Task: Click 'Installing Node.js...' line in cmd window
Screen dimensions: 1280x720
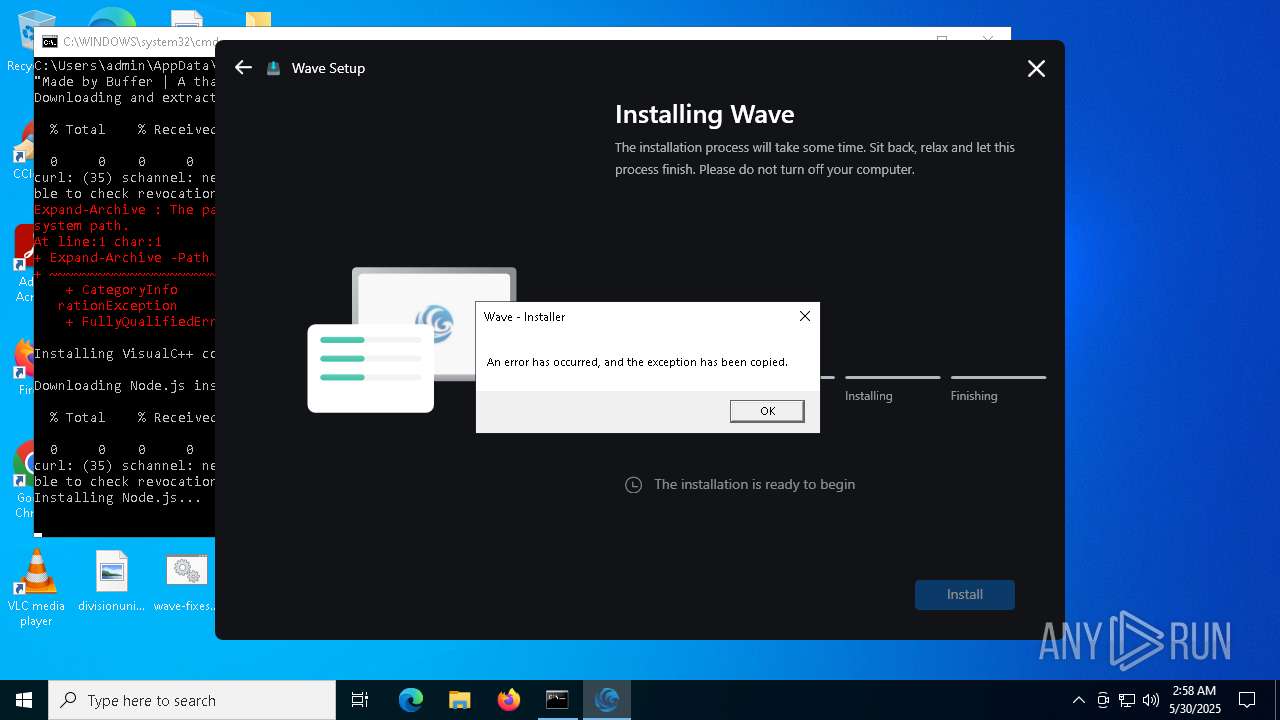Action: coord(118,497)
